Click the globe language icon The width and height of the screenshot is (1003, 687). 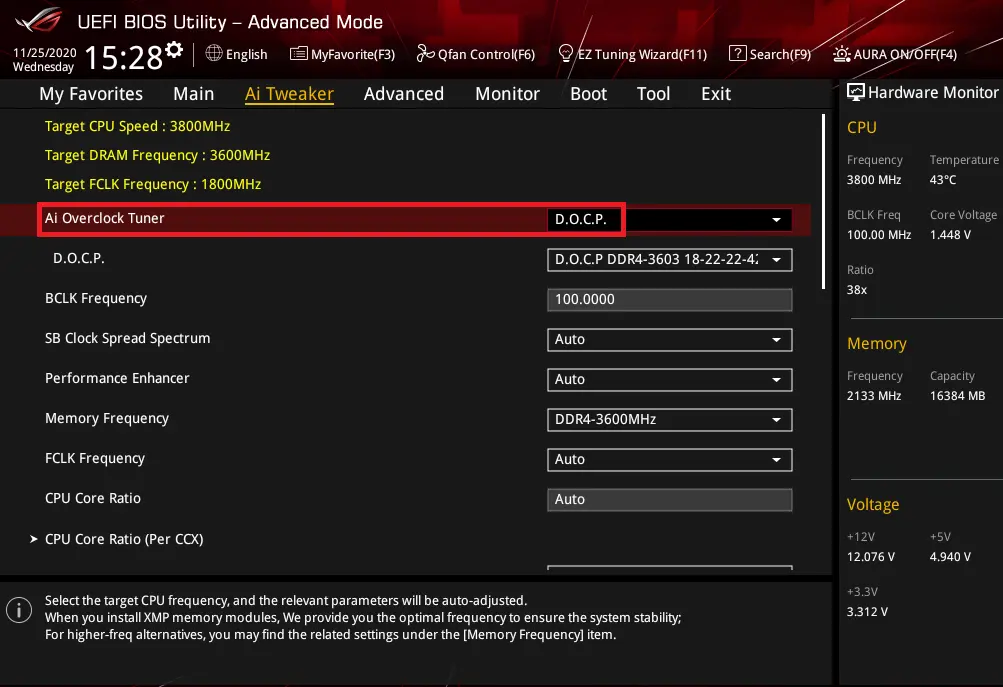pyautogui.click(x=214, y=53)
